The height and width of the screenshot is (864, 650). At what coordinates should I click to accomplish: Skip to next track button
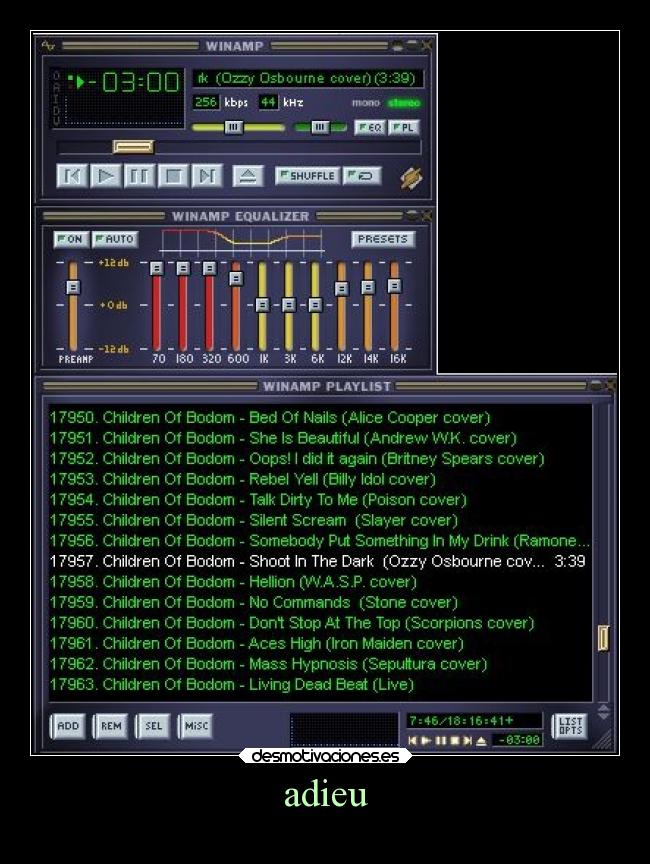click(207, 177)
